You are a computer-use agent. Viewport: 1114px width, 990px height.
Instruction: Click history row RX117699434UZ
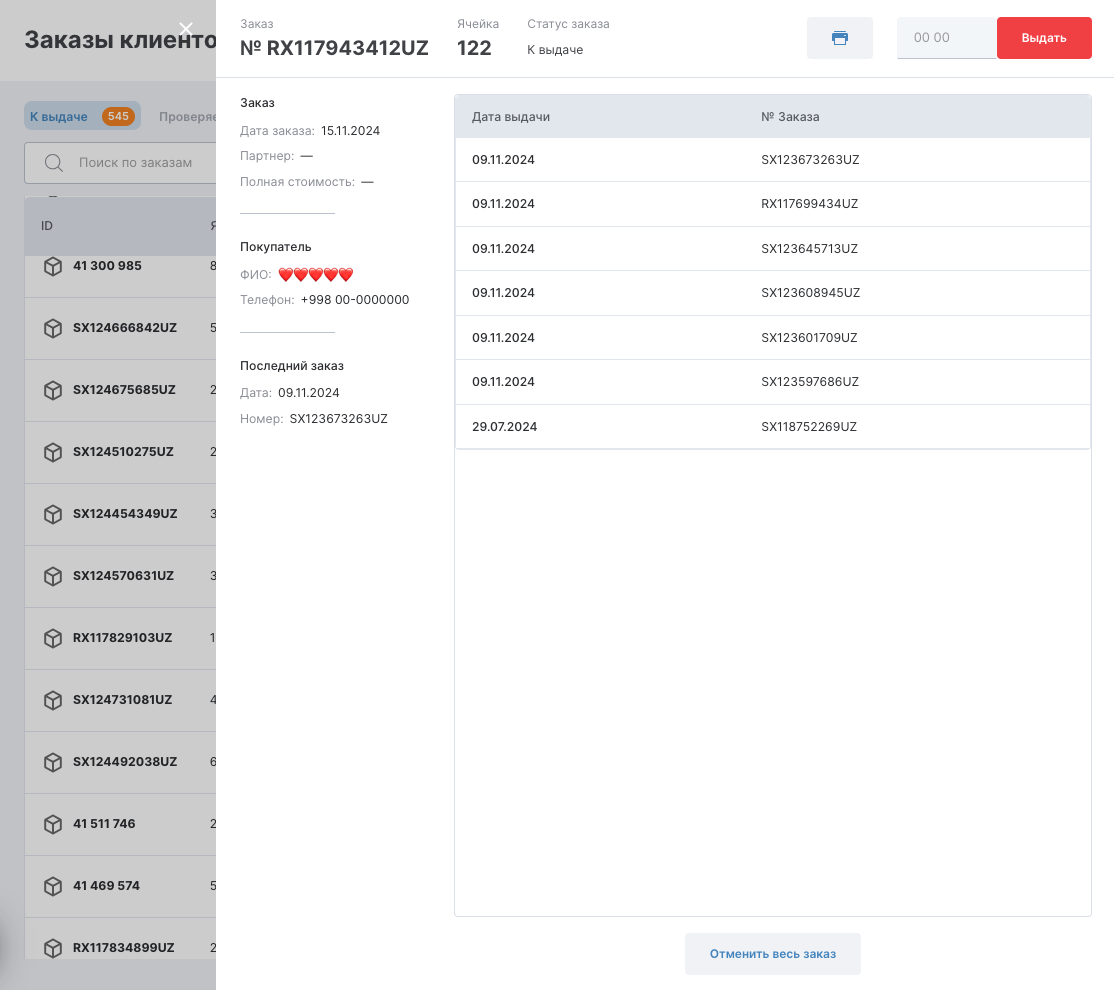pyautogui.click(x=772, y=204)
